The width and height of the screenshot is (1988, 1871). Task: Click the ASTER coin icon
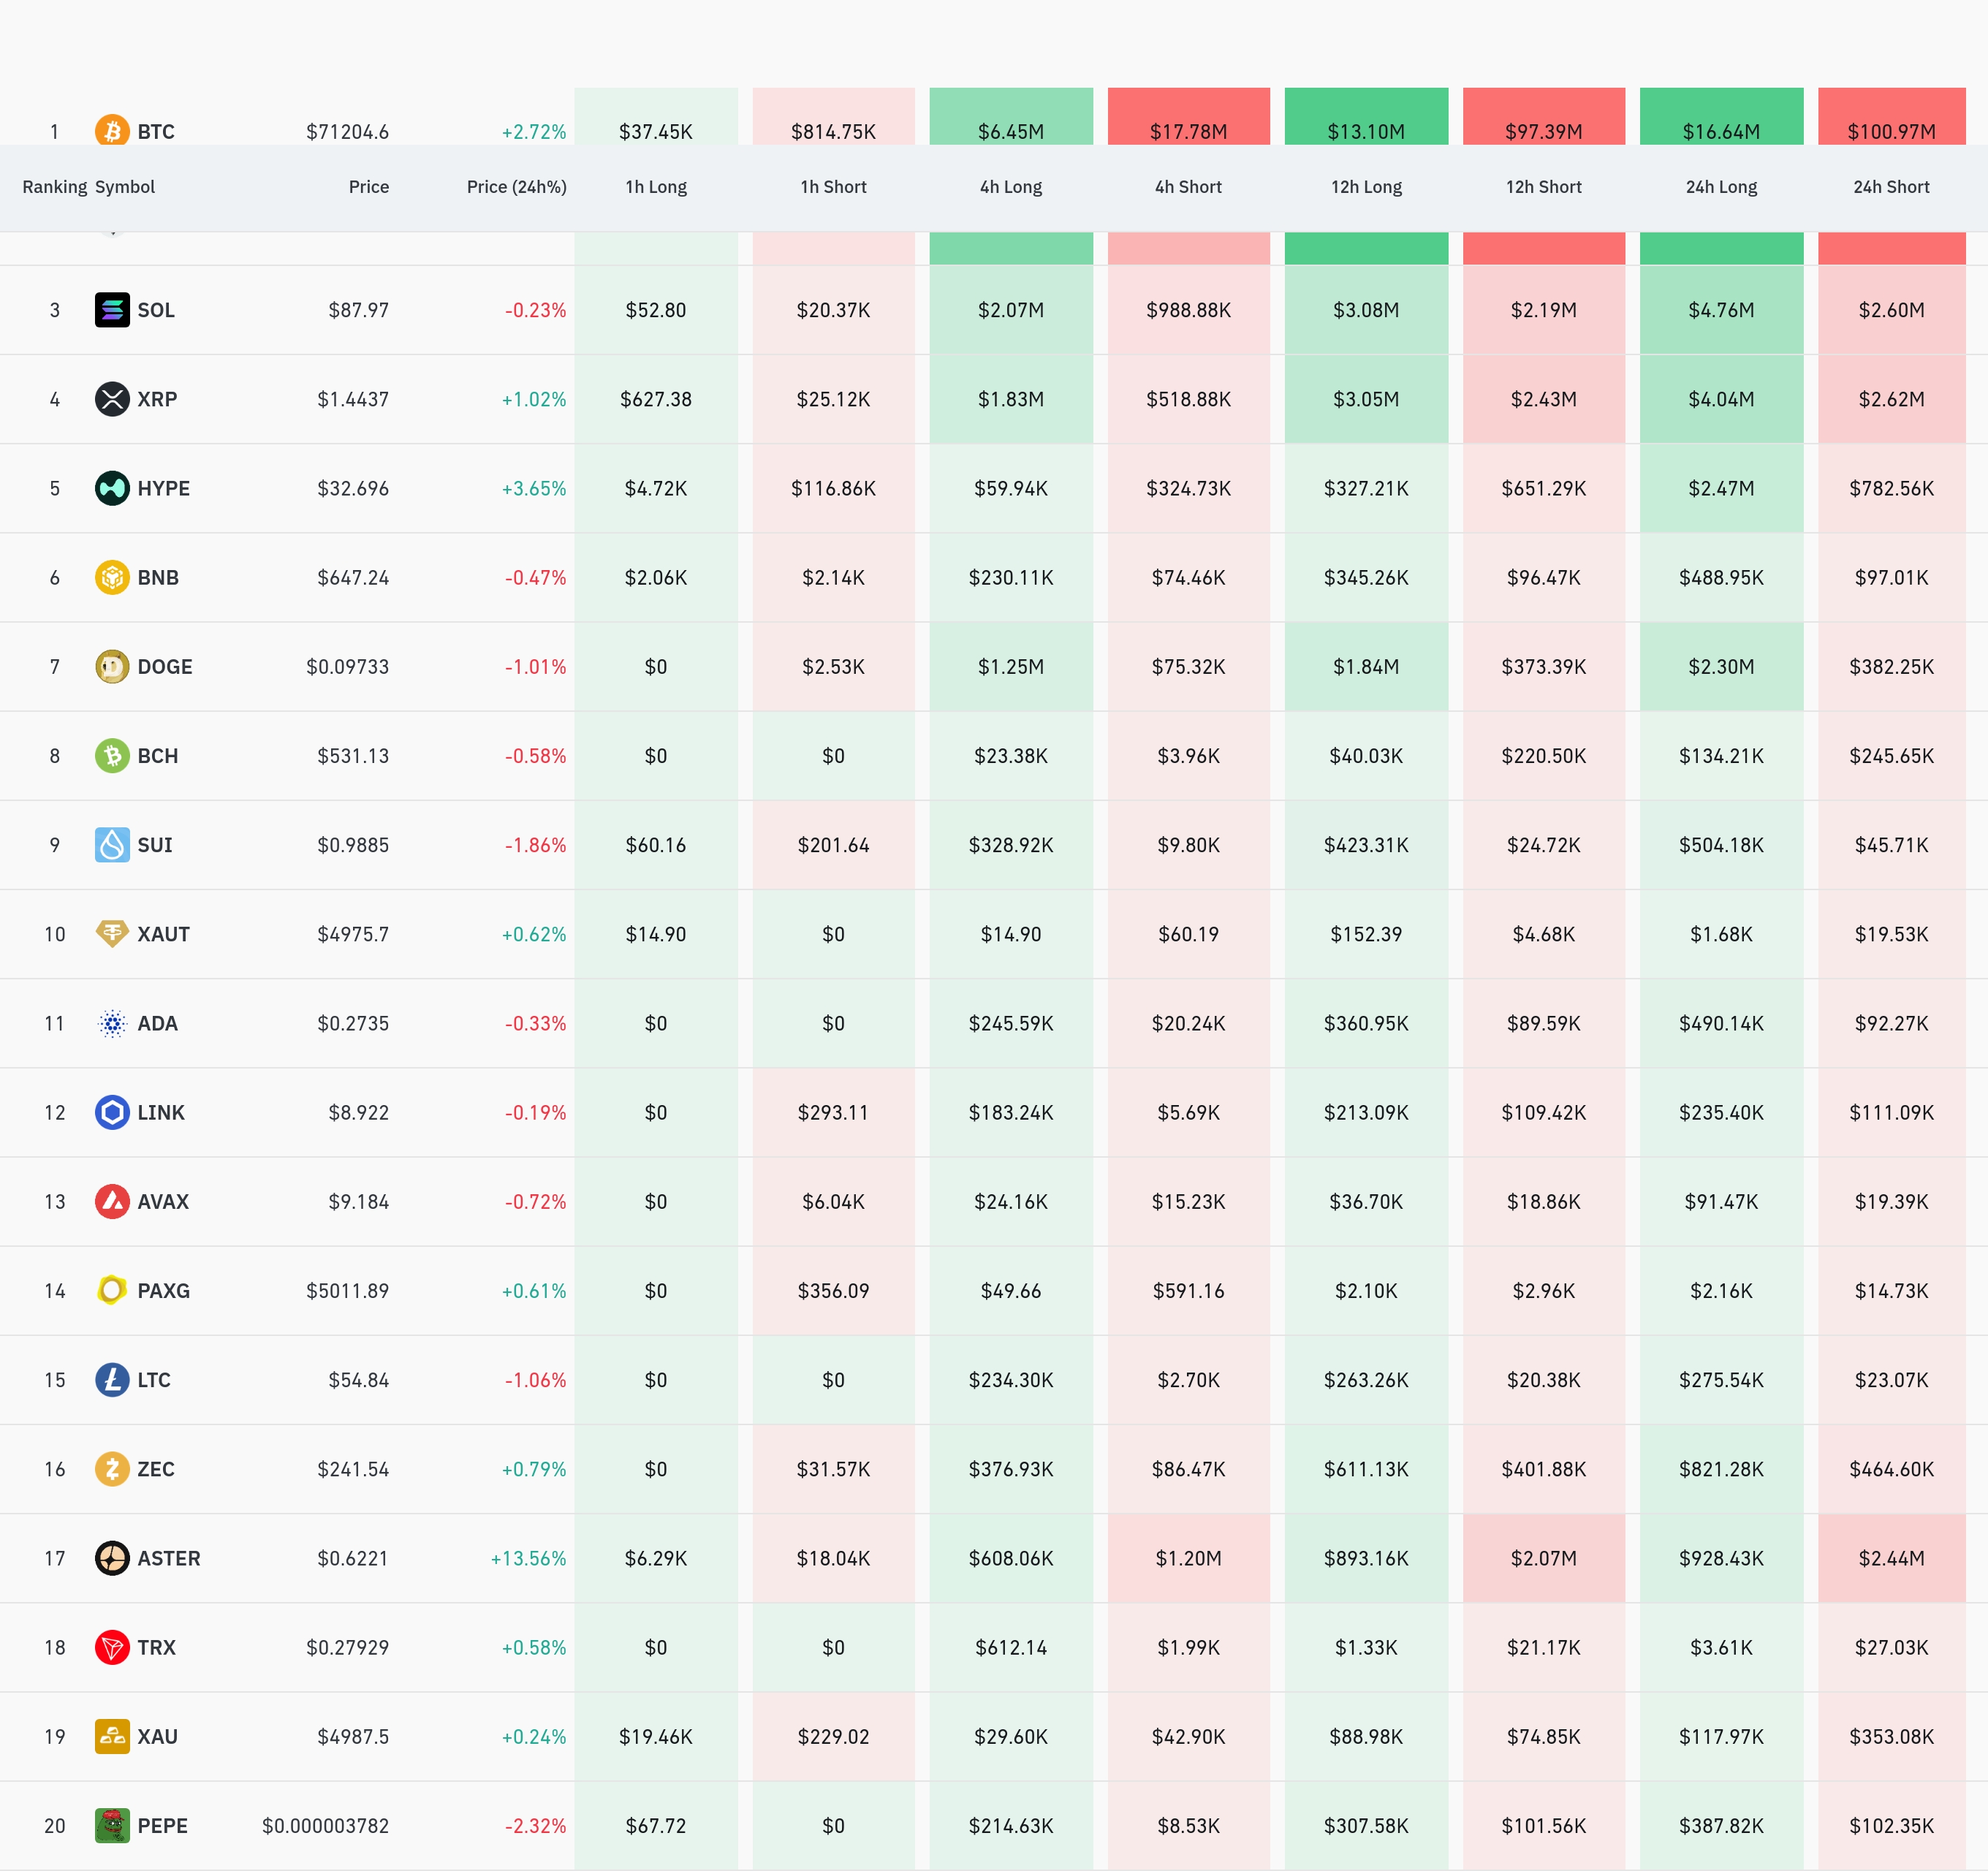tap(112, 1558)
